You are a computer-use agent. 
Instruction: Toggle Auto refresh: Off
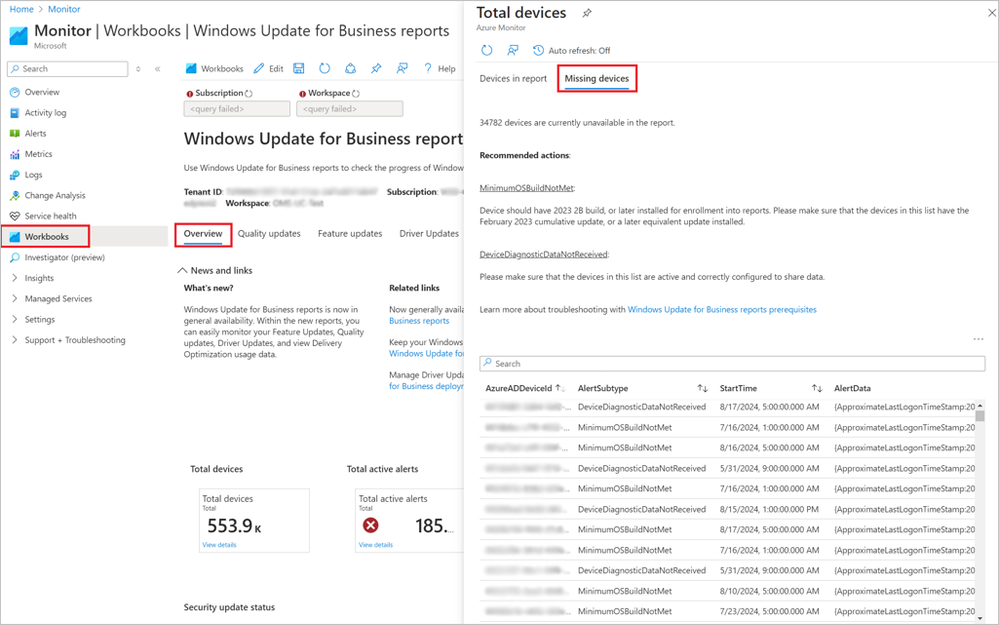pyautogui.click(x=571, y=50)
